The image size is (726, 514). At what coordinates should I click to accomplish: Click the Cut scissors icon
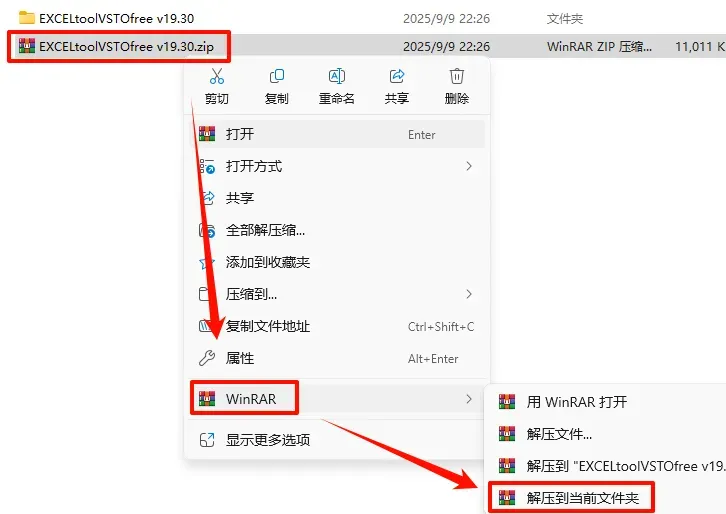click(x=216, y=76)
